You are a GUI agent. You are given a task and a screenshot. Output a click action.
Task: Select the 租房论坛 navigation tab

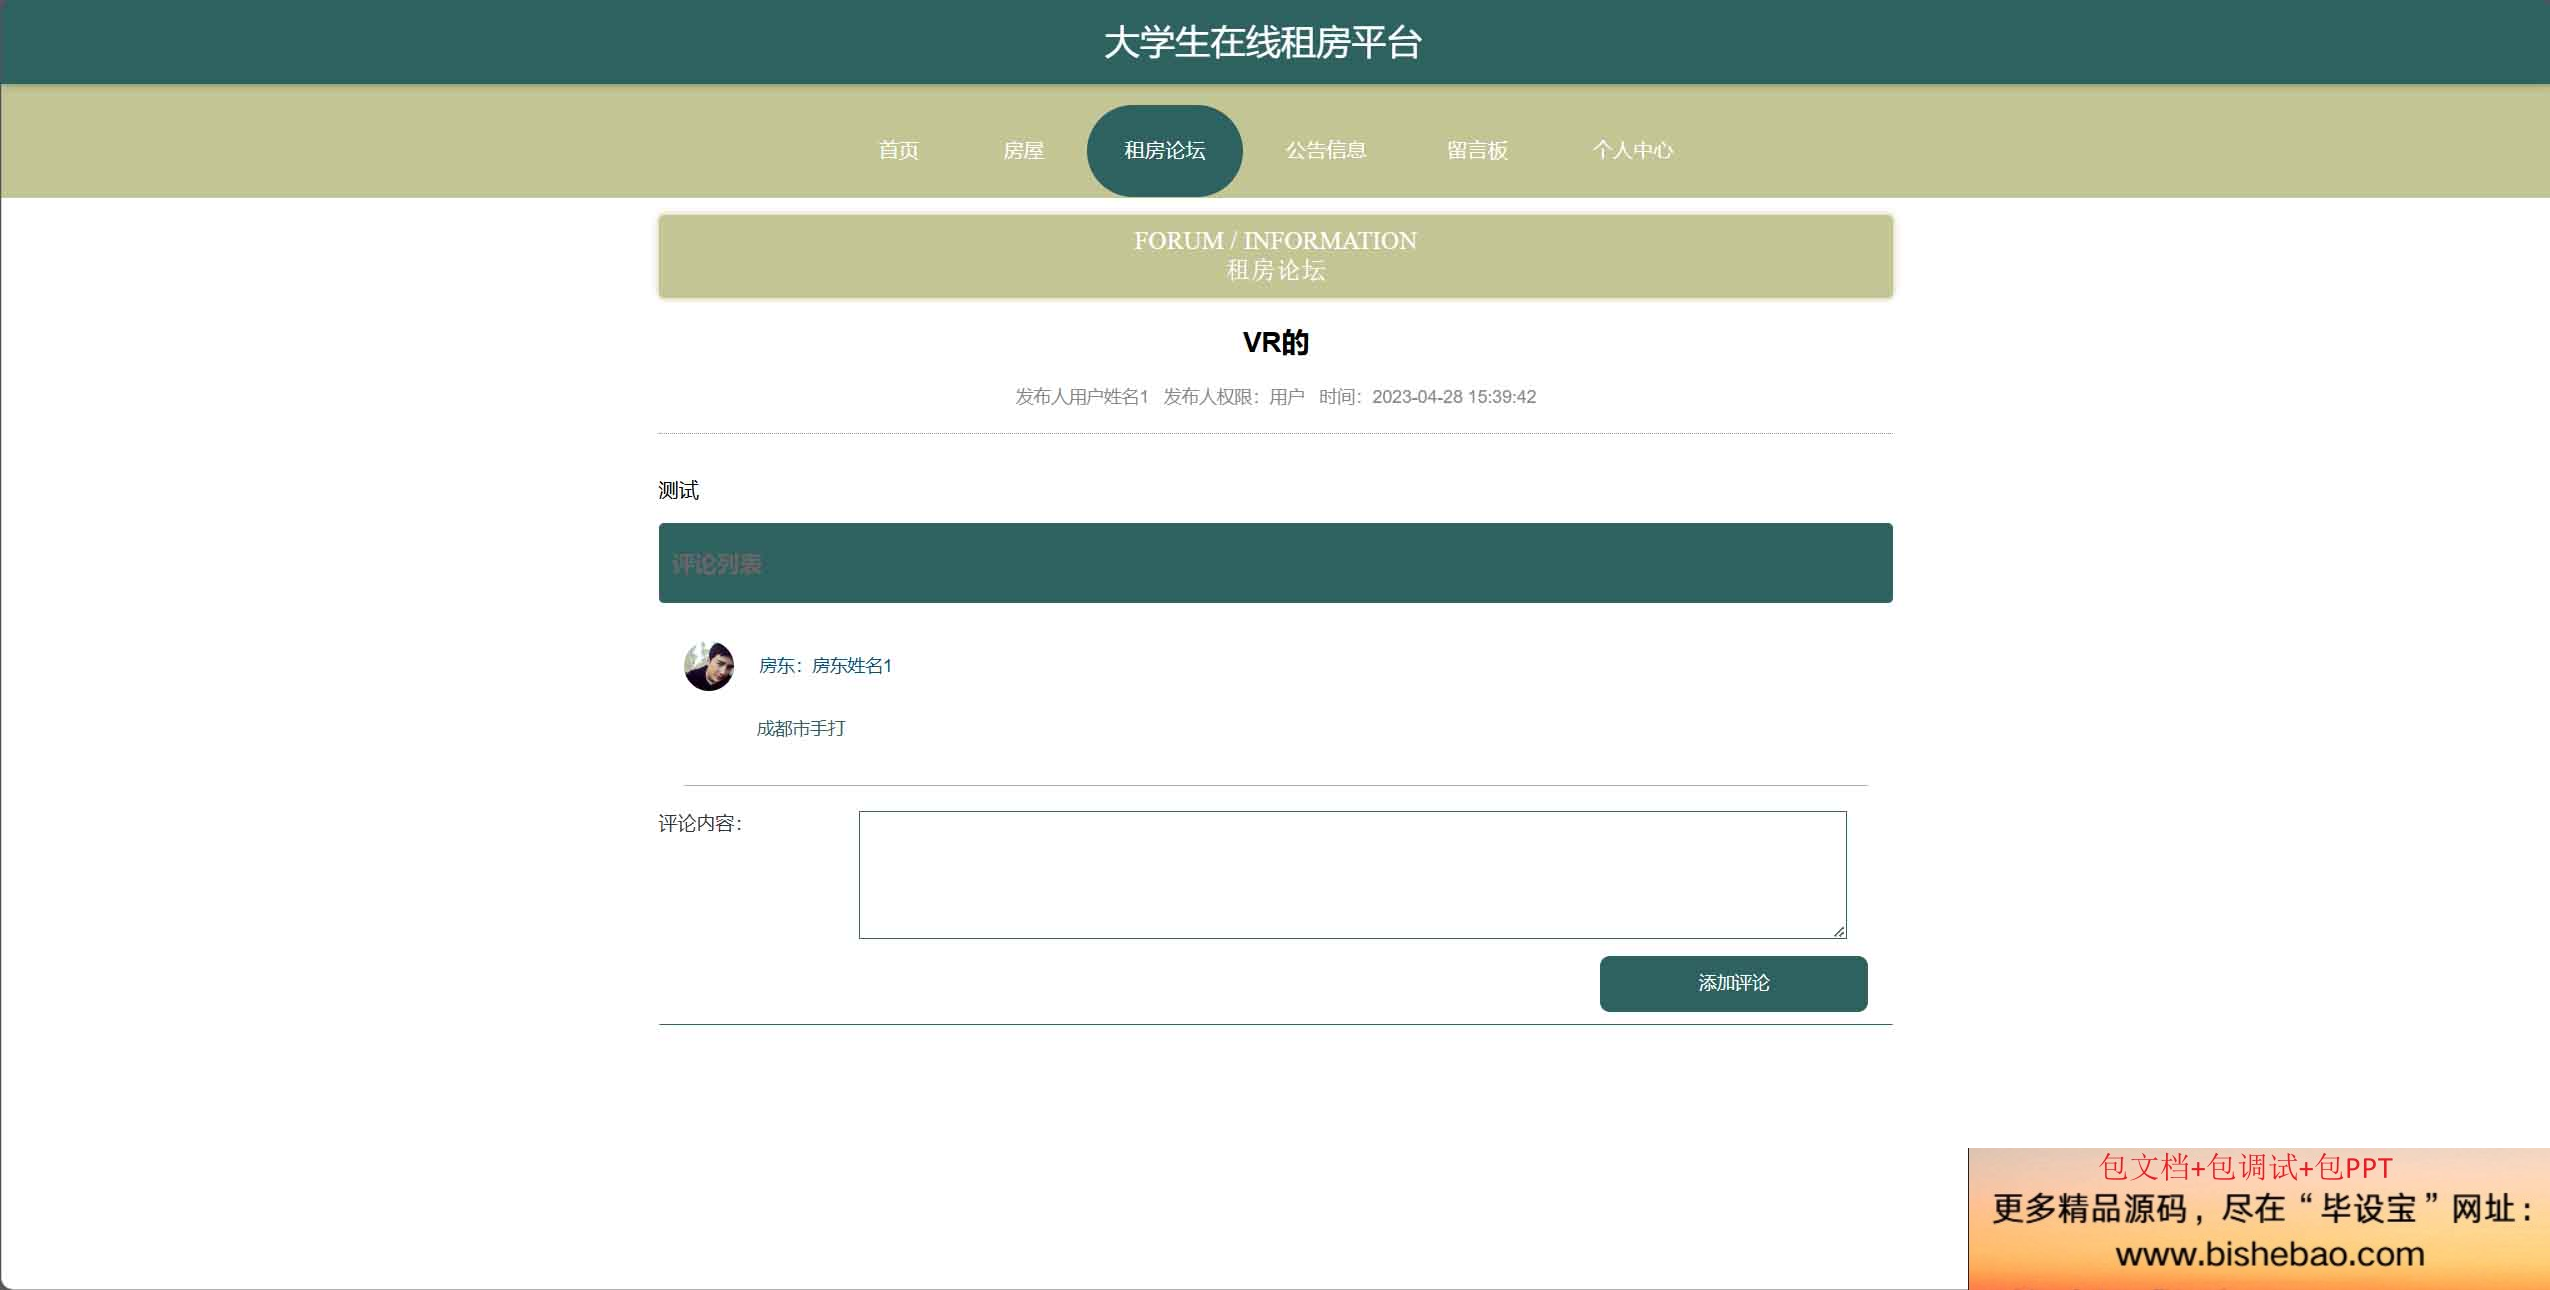click(x=1164, y=150)
